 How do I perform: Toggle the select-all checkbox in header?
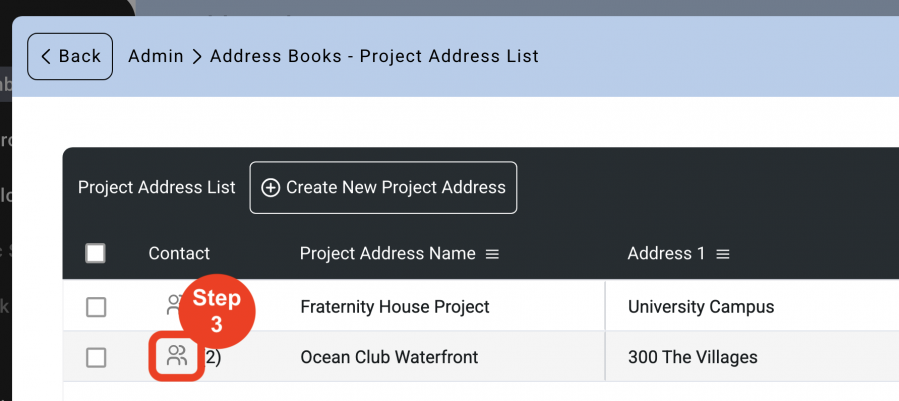[x=95, y=253]
